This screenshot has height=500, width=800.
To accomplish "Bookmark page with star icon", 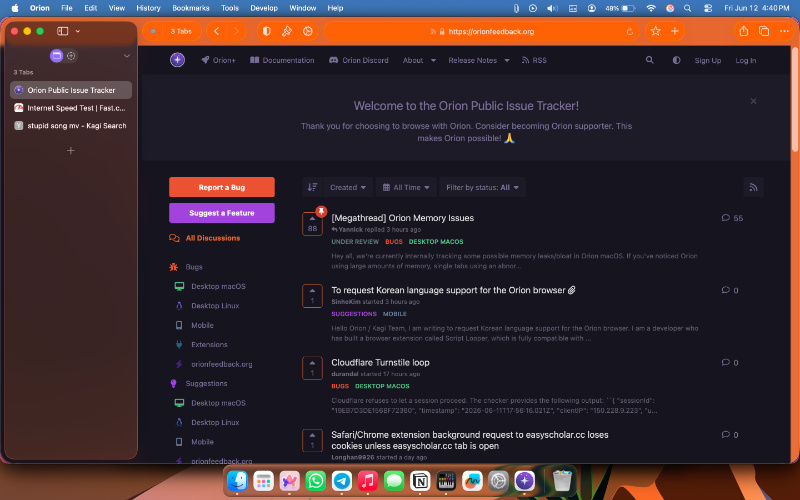I will (x=656, y=31).
